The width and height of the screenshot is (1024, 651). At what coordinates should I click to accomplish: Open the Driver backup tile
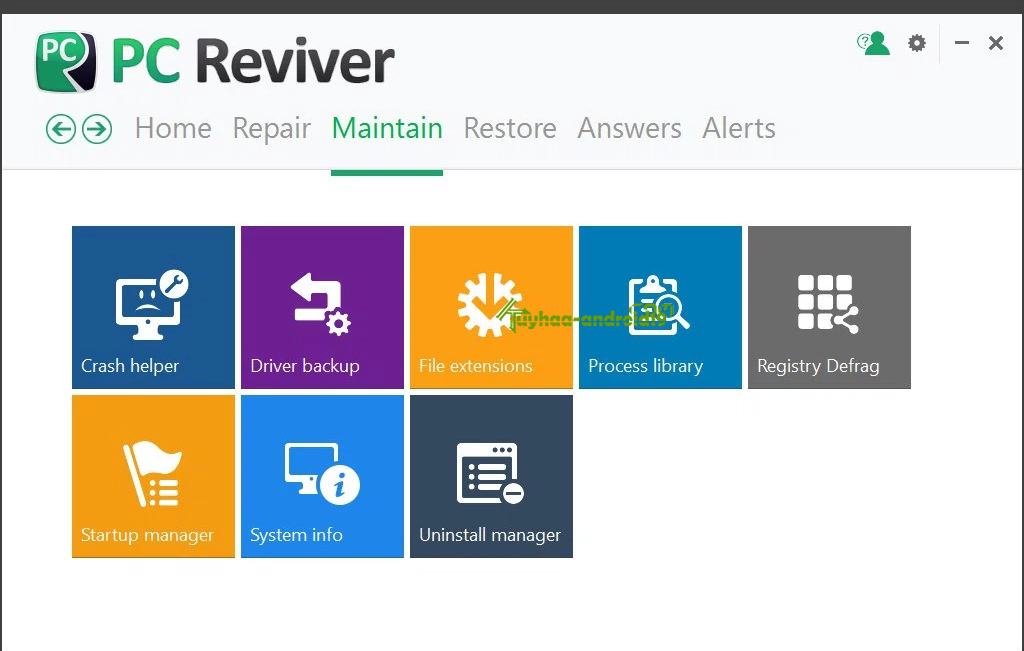pyautogui.click(x=323, y=307)
